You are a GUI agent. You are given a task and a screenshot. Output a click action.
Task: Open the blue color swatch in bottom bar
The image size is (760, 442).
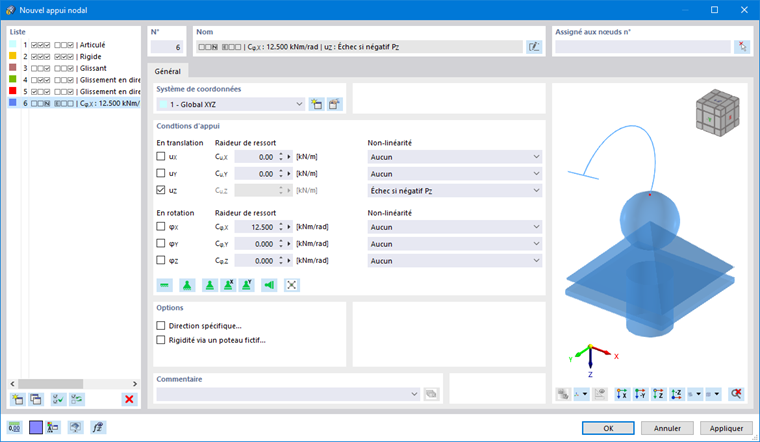click(36, 427)
